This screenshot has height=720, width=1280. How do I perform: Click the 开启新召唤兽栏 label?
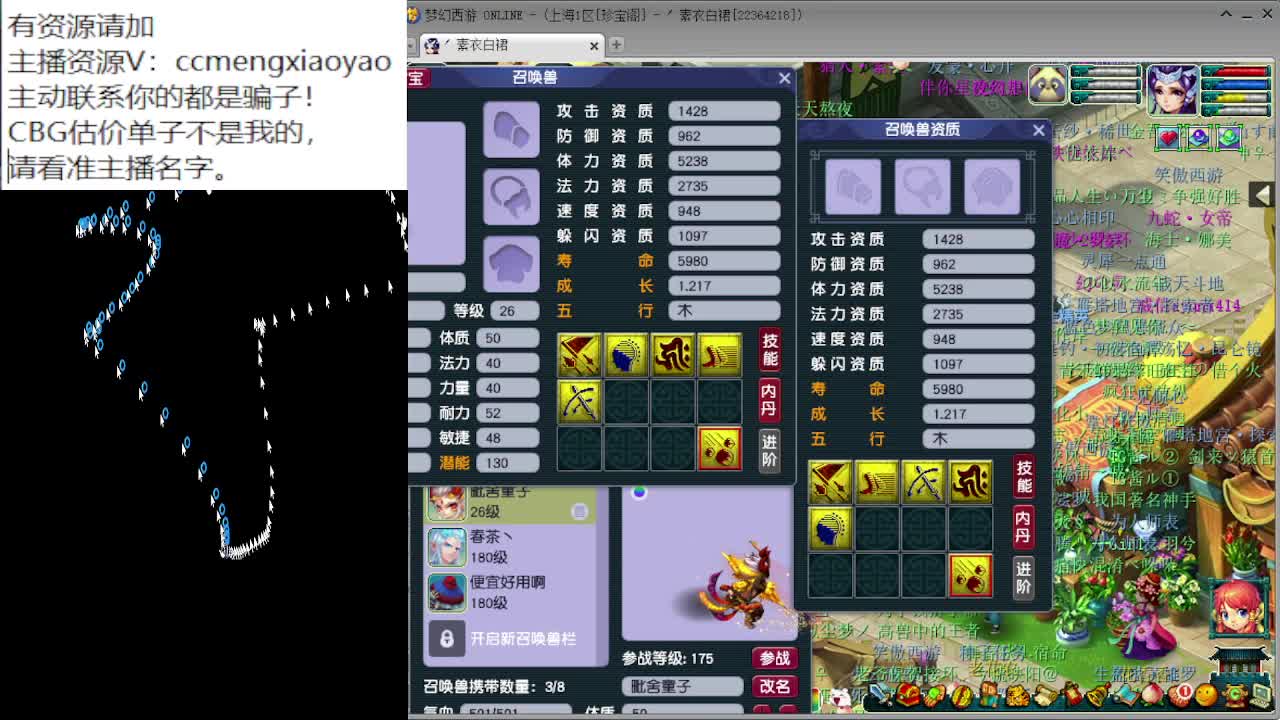coord(523,638)
